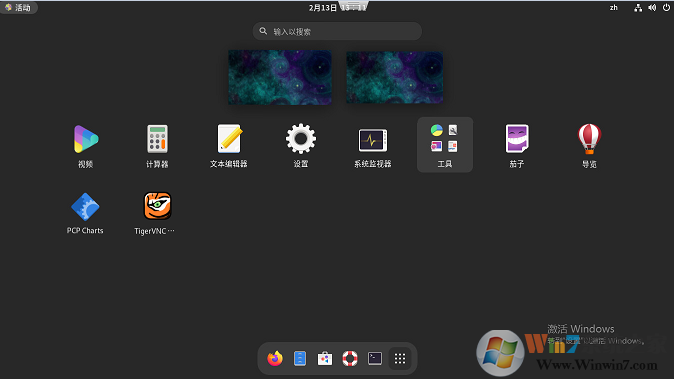Viewport: 674px width, 379px height.
Task: Launch PCP Charts application
Action: point(85,213)
